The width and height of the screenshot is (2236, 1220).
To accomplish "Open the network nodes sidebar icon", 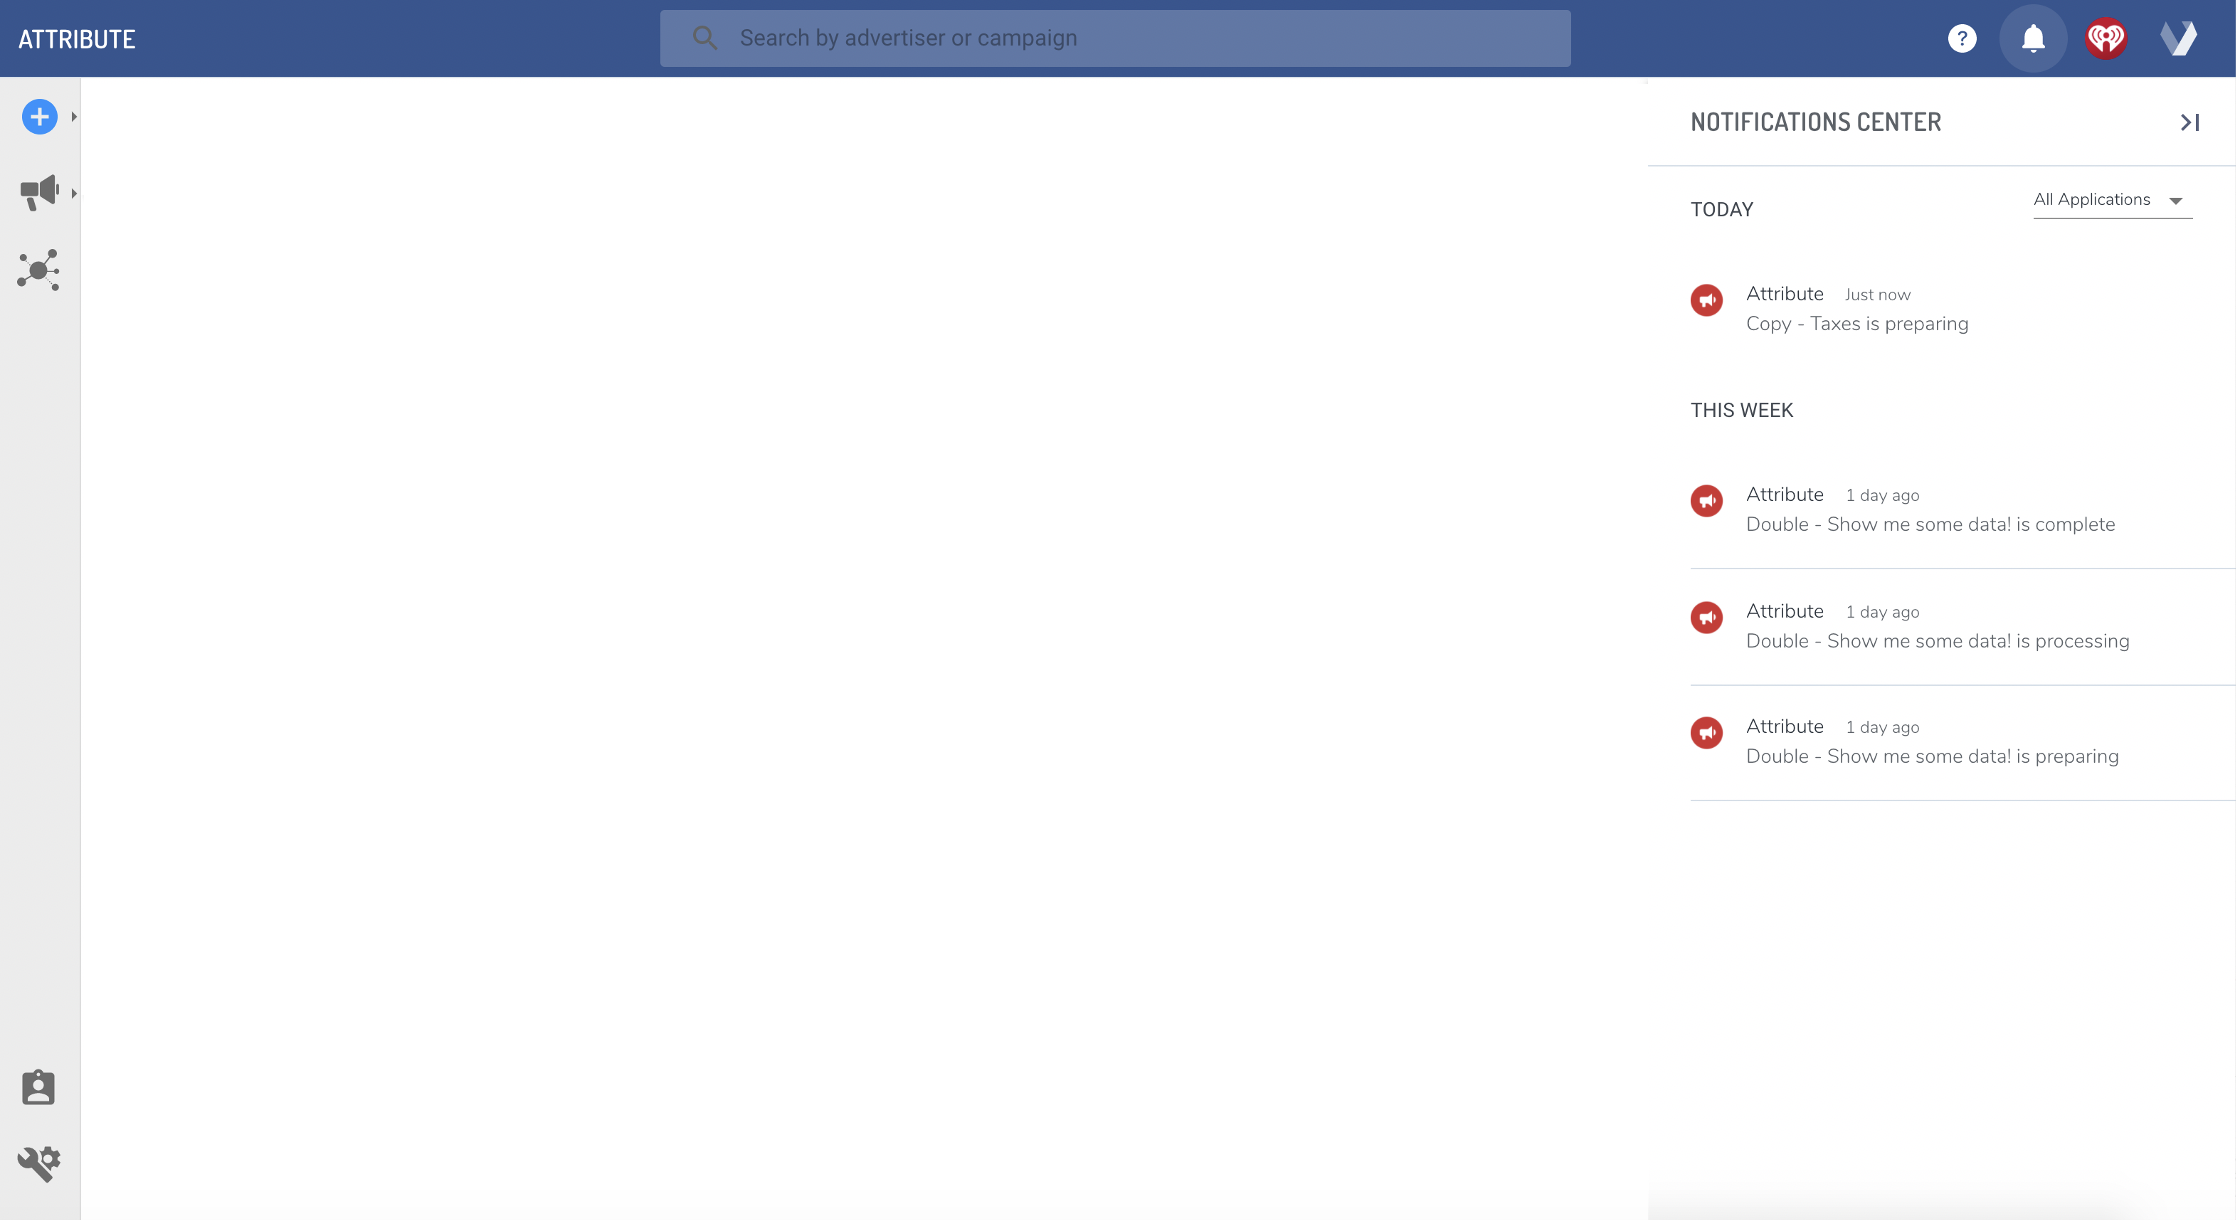I will pos(39,270).
